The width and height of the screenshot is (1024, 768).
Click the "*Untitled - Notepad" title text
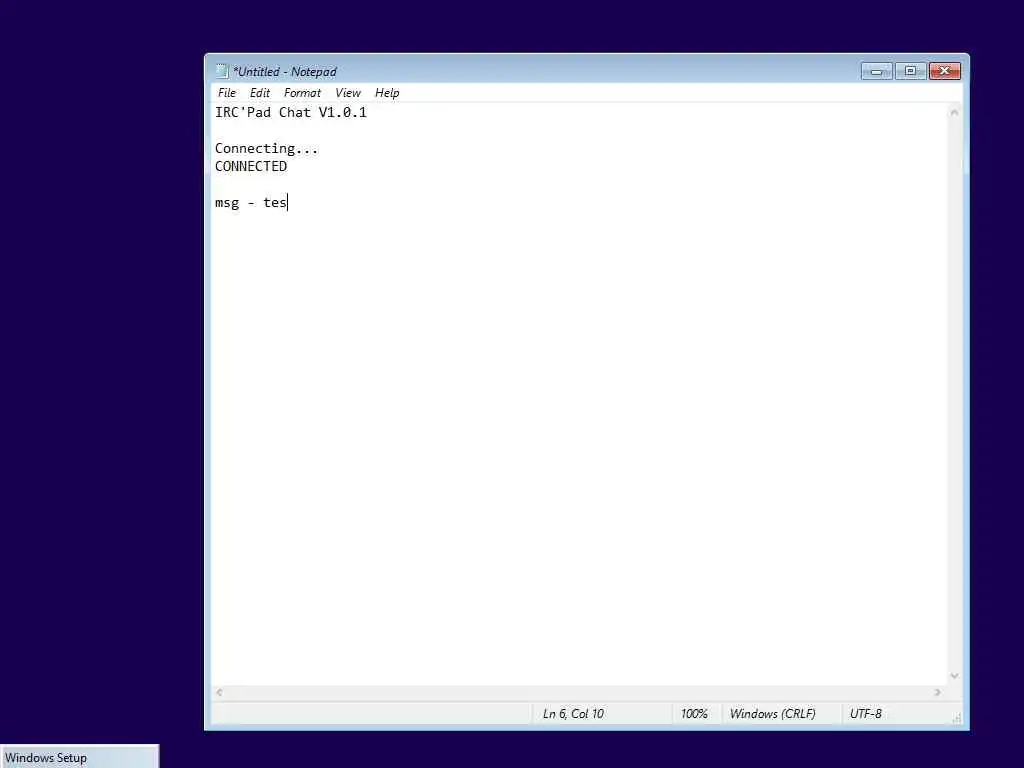pos(285,72)
